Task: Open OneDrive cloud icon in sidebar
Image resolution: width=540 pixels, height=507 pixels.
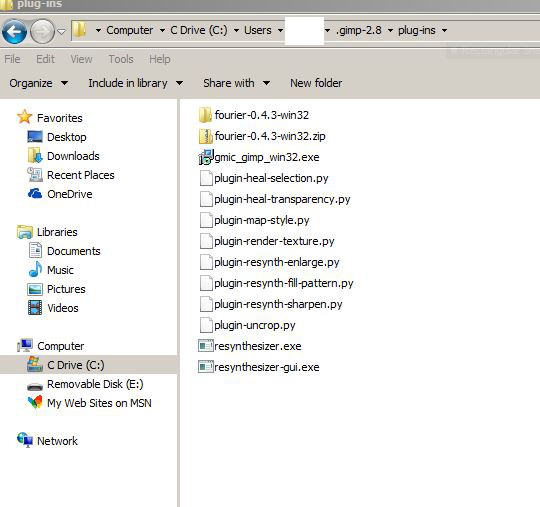Action: pyautogui.click(x=35, y=194)
